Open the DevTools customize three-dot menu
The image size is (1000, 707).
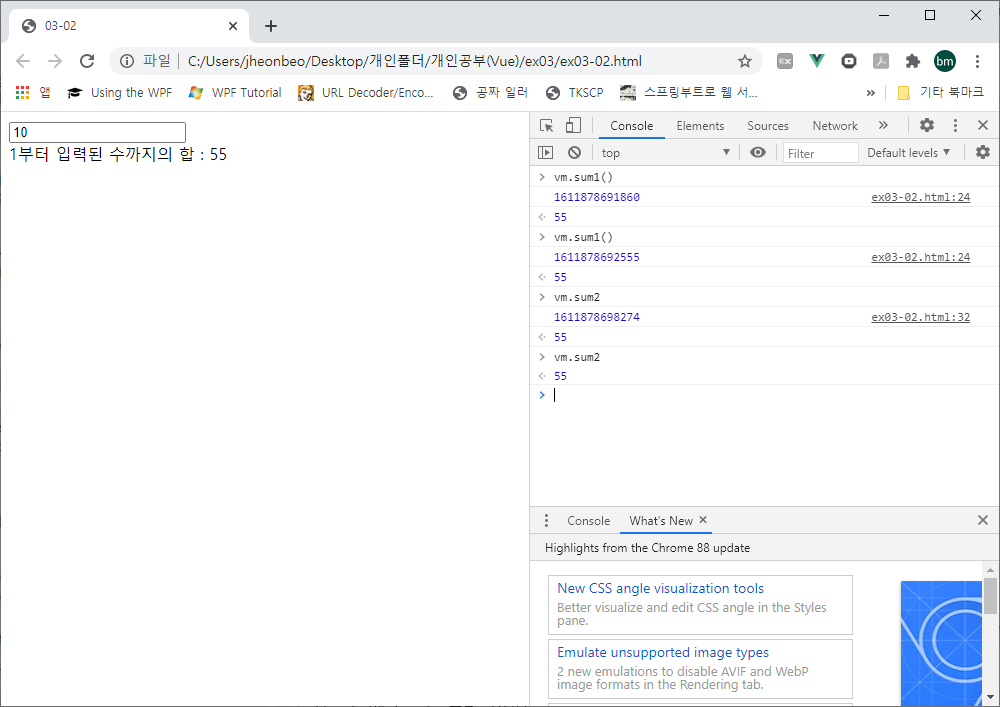click(955, 126)
